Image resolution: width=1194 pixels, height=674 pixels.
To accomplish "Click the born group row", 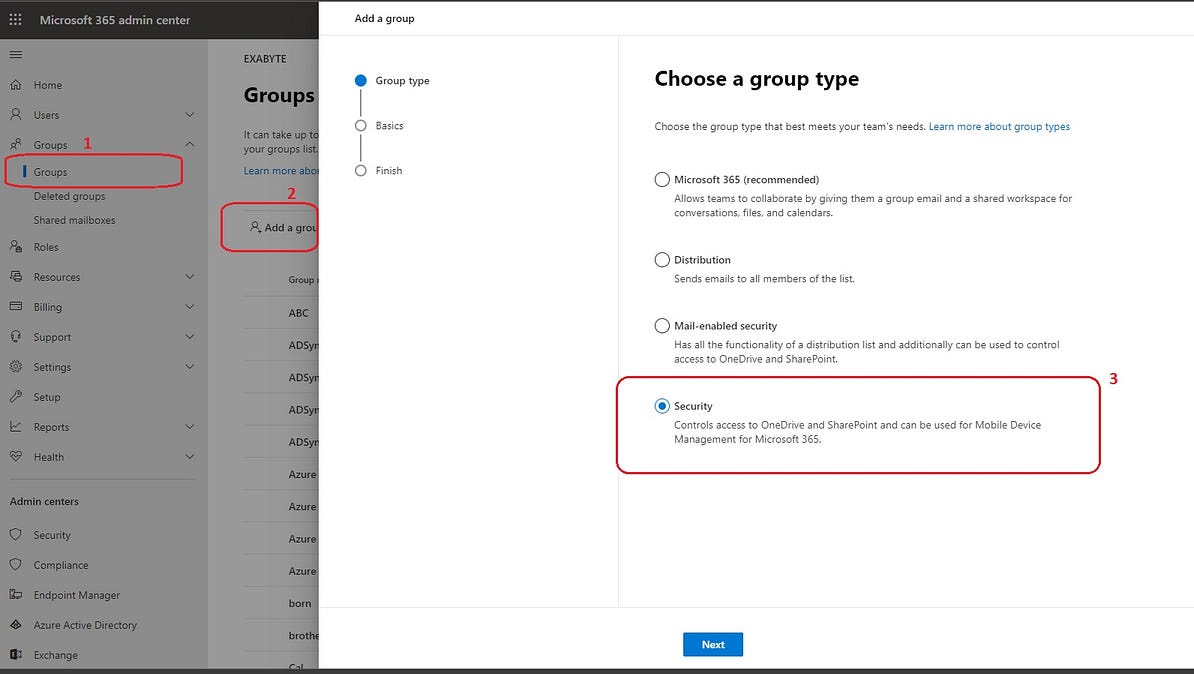I will [x=300, y=603].
